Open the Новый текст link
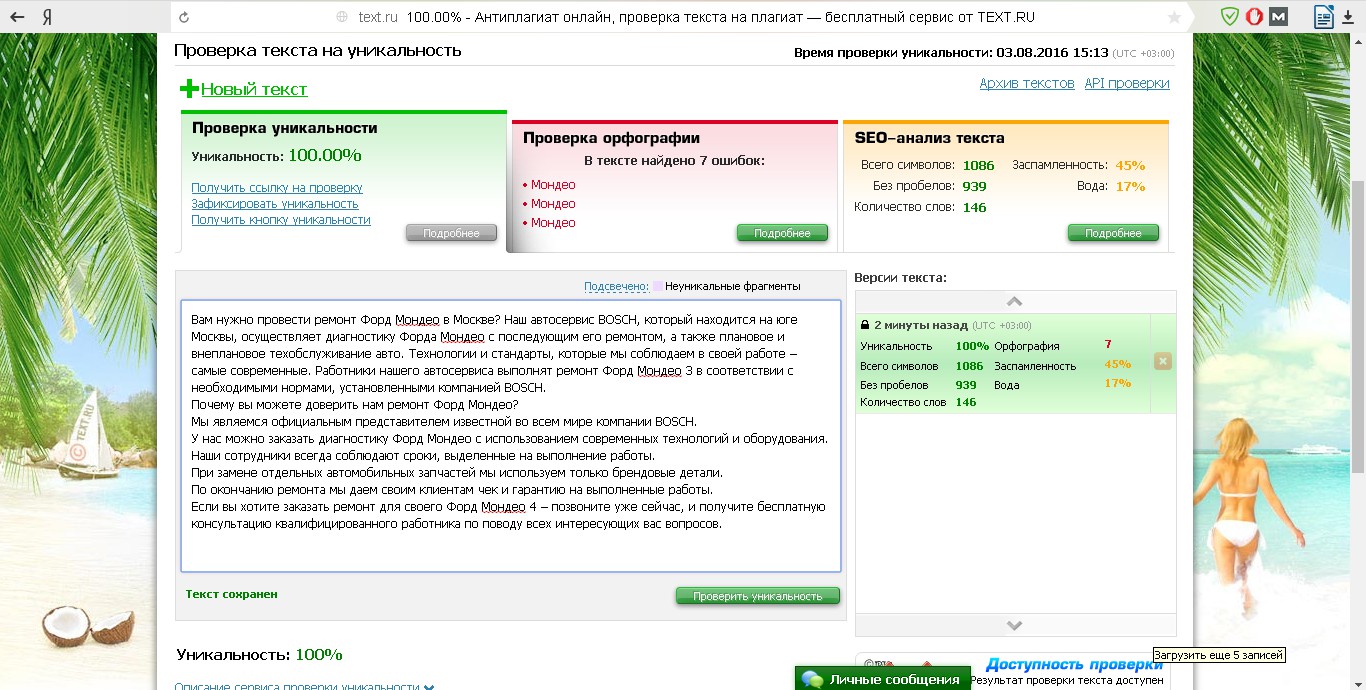Viewport: 1366px width, 690px height. pos(254,89)
